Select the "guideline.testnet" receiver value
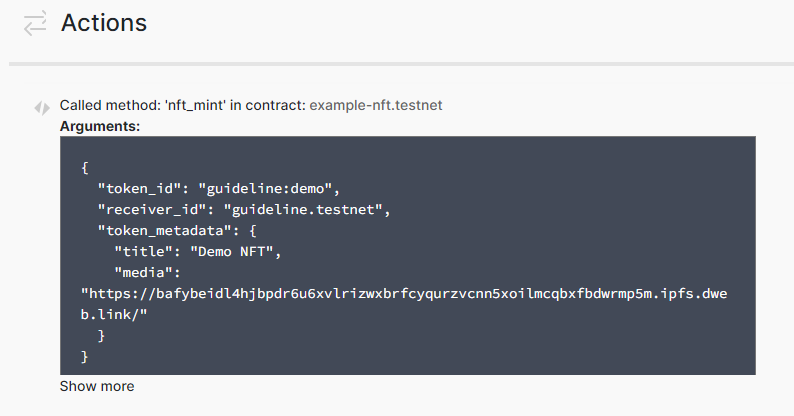Viewport: 794px width, 416px height. (303, 210)
